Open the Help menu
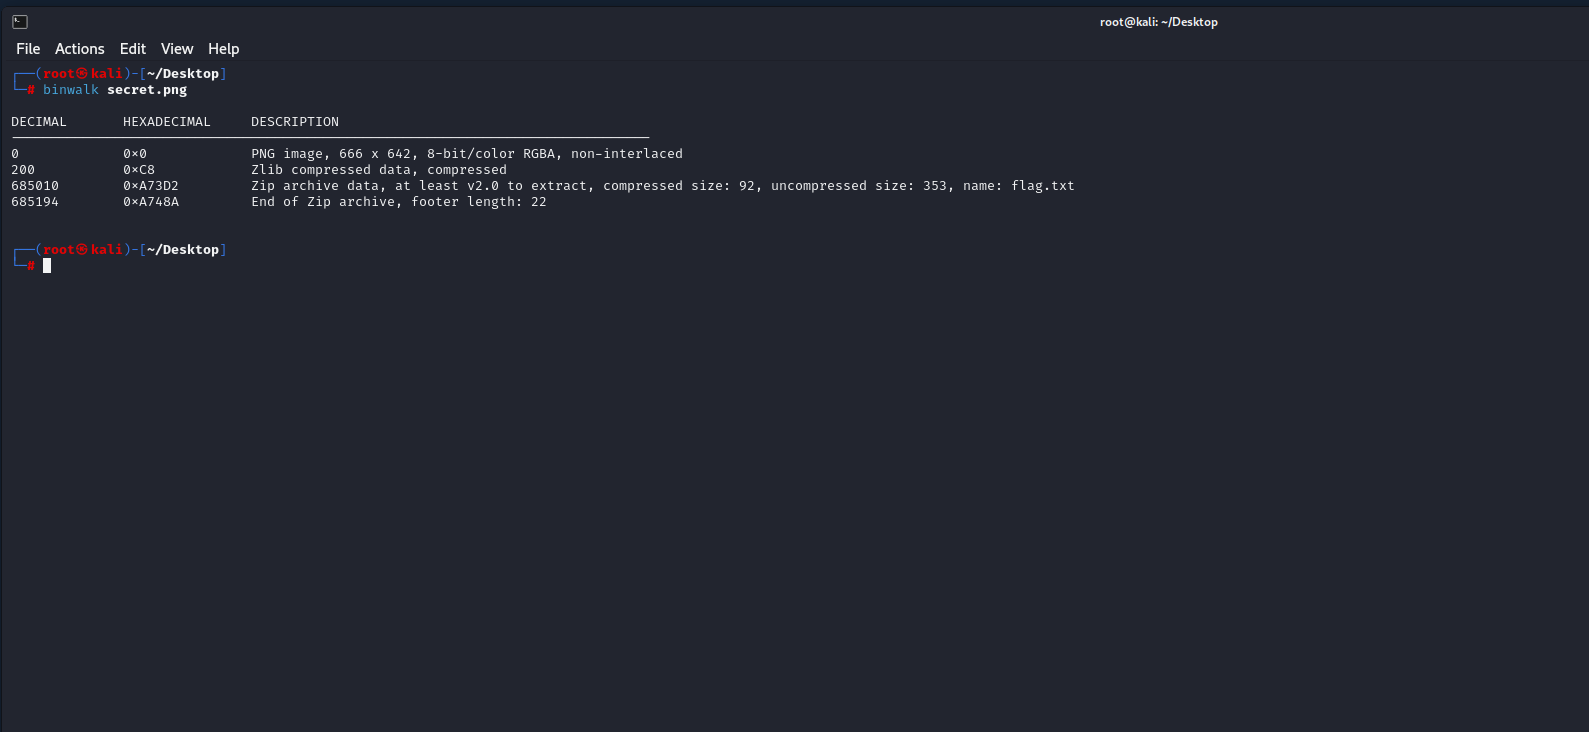The height and width of the screenshot is (732, 1589). (x=224, y=49)
